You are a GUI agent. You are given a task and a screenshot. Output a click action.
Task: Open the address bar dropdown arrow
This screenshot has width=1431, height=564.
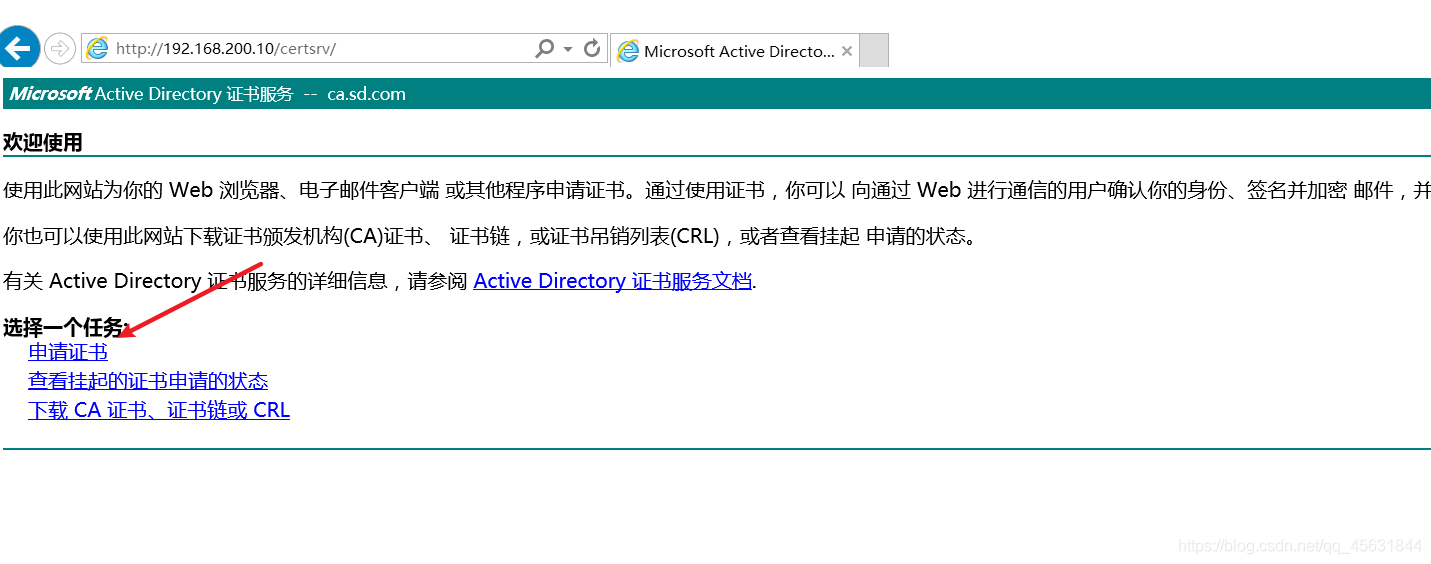click(x=567, y=48)
